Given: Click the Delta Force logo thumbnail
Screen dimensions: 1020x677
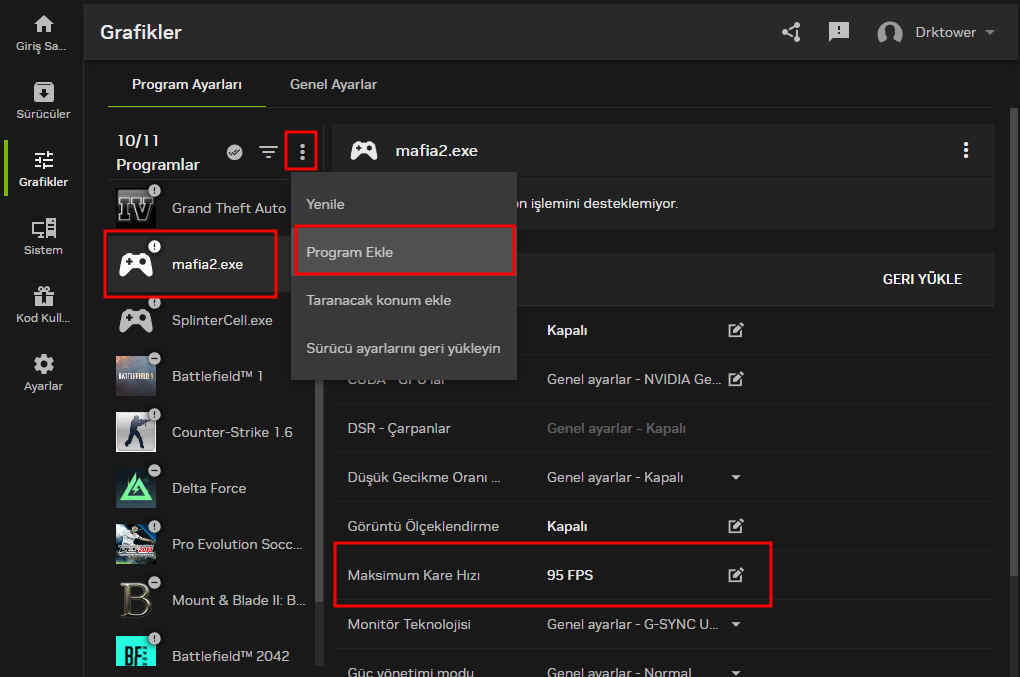Looking at the screenshot, I should tap(136, 488).
